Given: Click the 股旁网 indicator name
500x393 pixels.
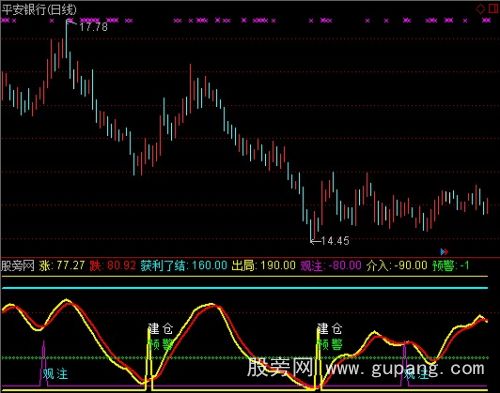Looking at the screenshot, I should click(x=18, y=266).
